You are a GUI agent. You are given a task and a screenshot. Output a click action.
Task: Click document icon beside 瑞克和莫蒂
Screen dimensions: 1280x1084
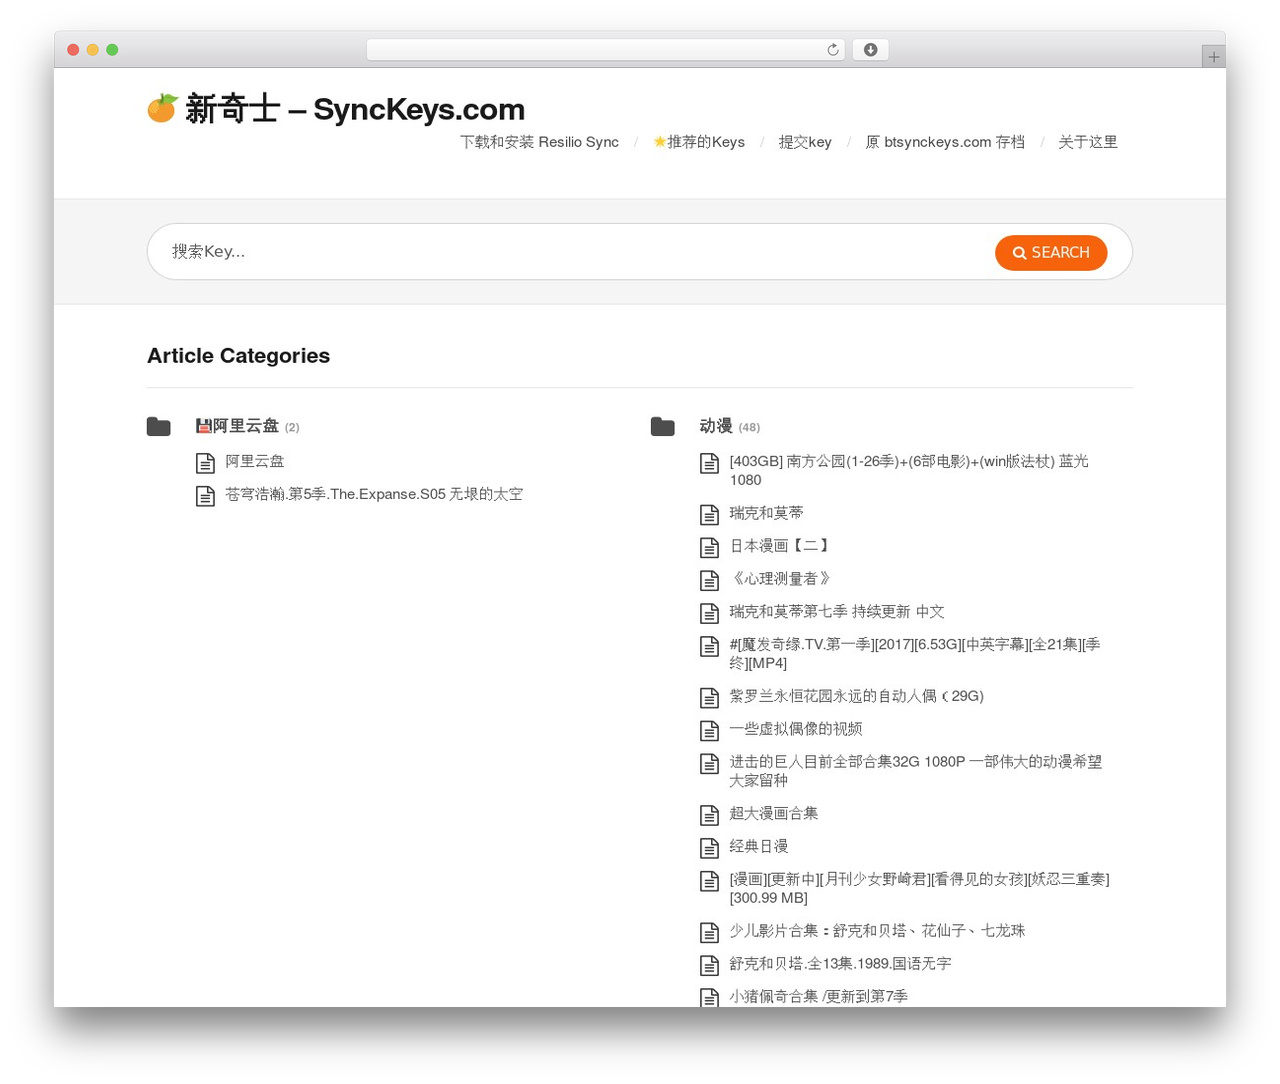coord(709,515)
